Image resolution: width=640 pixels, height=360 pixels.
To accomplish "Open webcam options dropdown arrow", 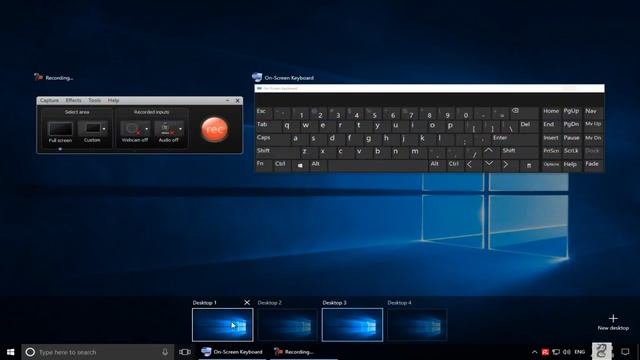I will (147, 129).
